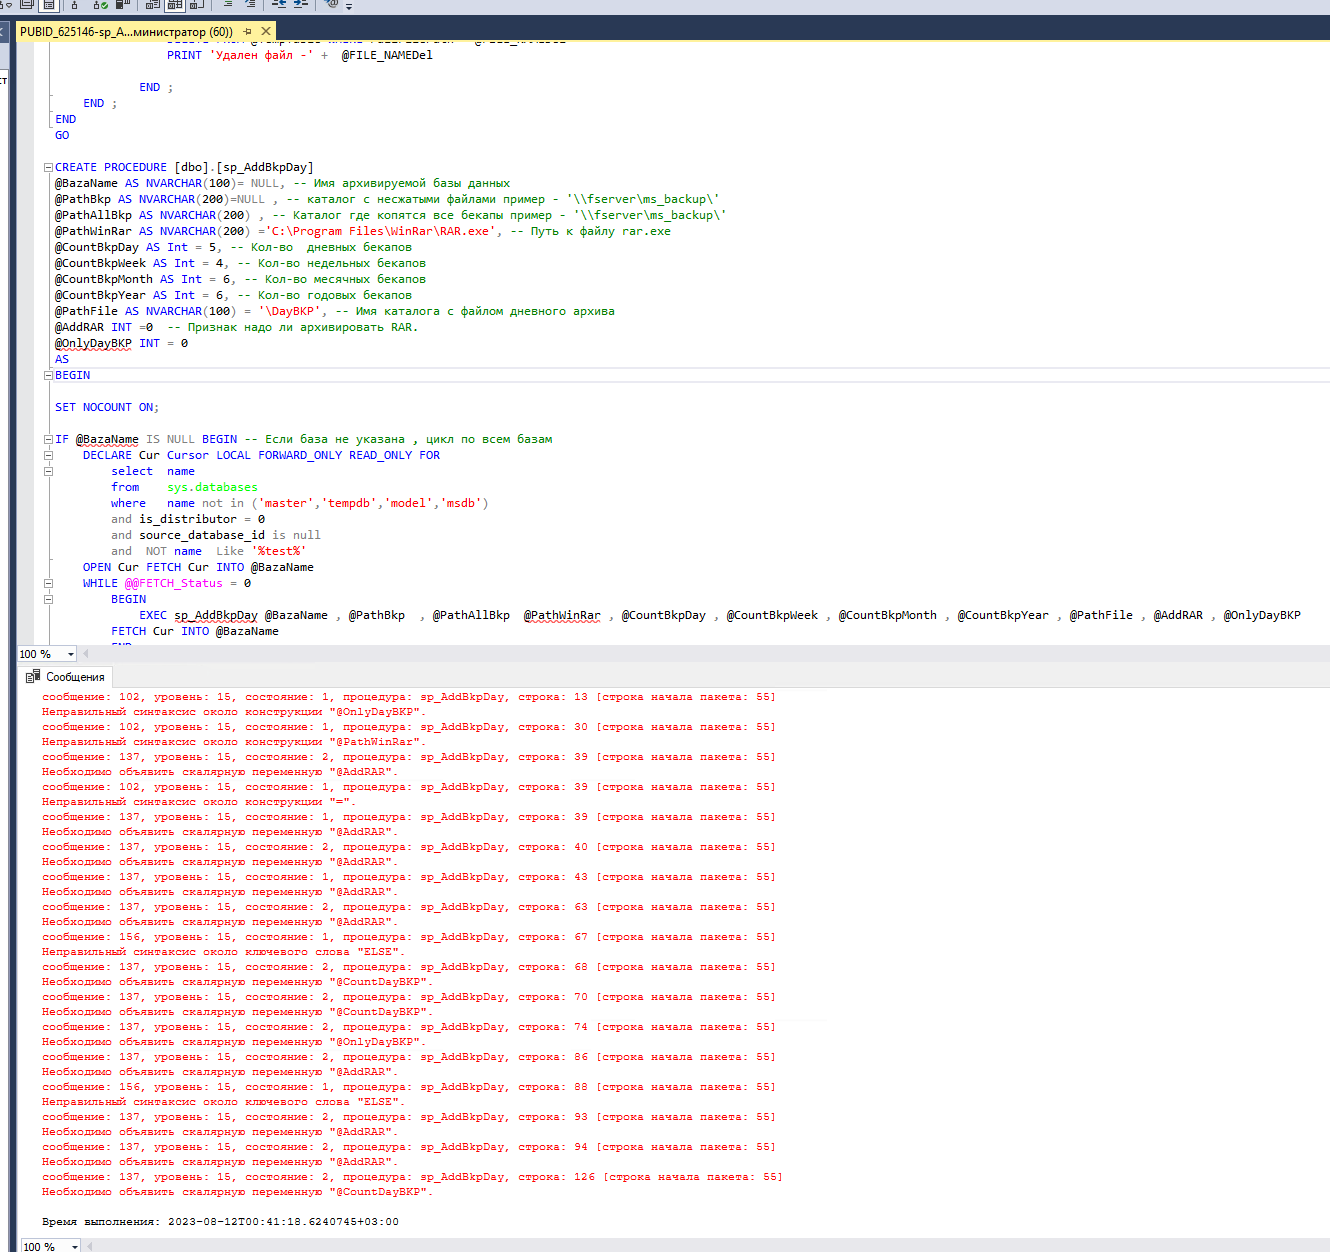
Task: Toggle Include Live Query Statistics icon
Action: [x=100, y=5]
